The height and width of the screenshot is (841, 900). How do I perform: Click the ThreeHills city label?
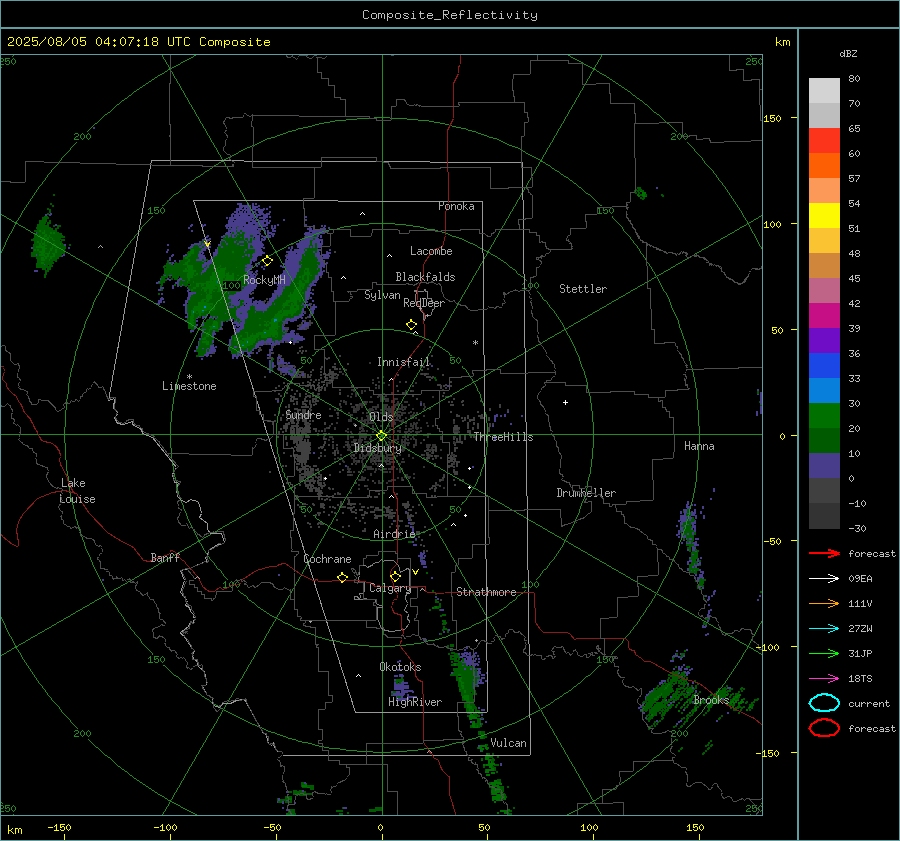pyautogui.click(x=503, y=437)
